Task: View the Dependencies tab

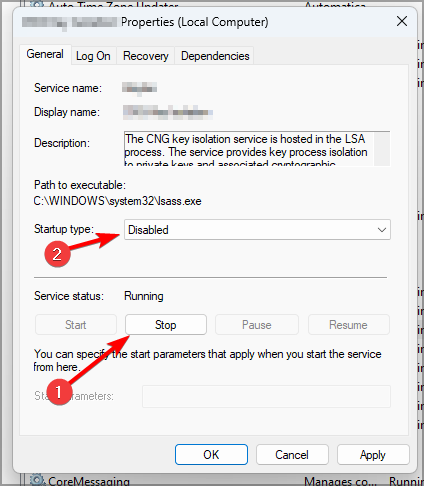Action: tap(215, 56)
